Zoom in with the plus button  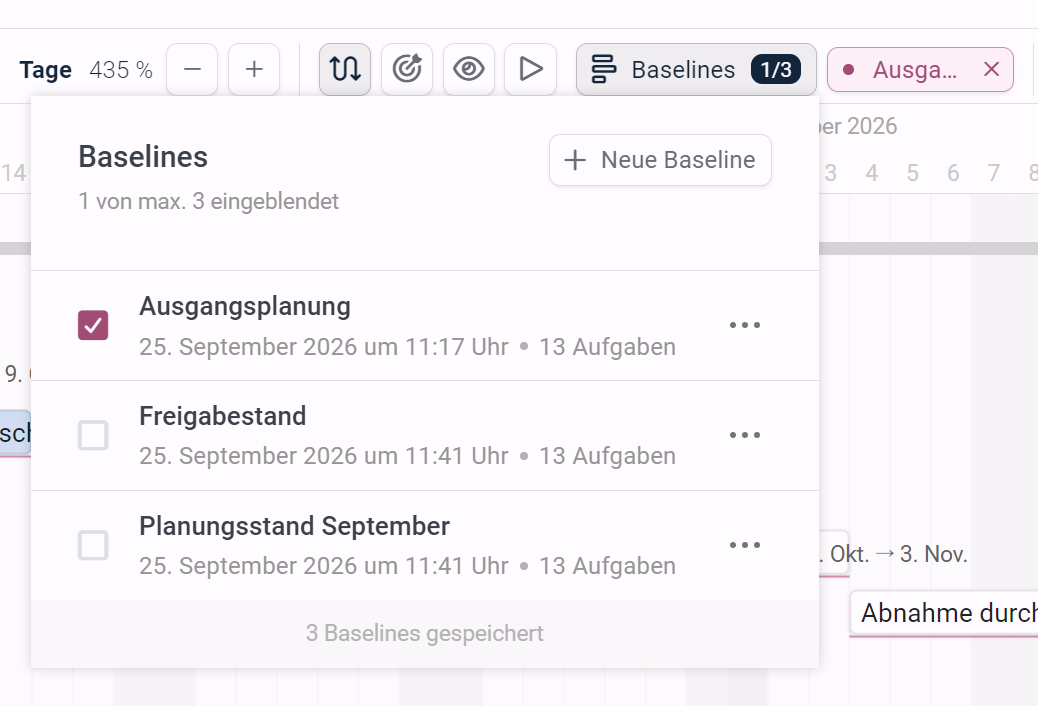pos(254,70)
